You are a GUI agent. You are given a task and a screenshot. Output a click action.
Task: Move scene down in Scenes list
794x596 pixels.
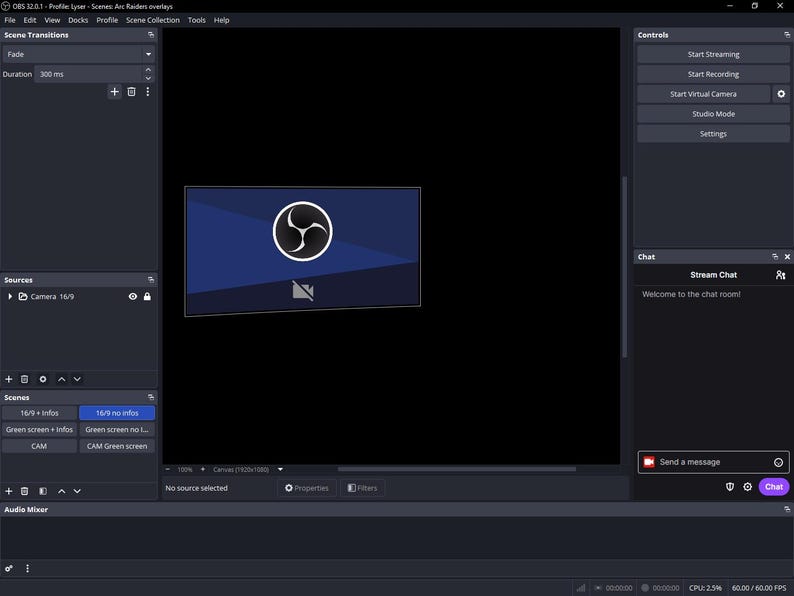coord(77,491)
